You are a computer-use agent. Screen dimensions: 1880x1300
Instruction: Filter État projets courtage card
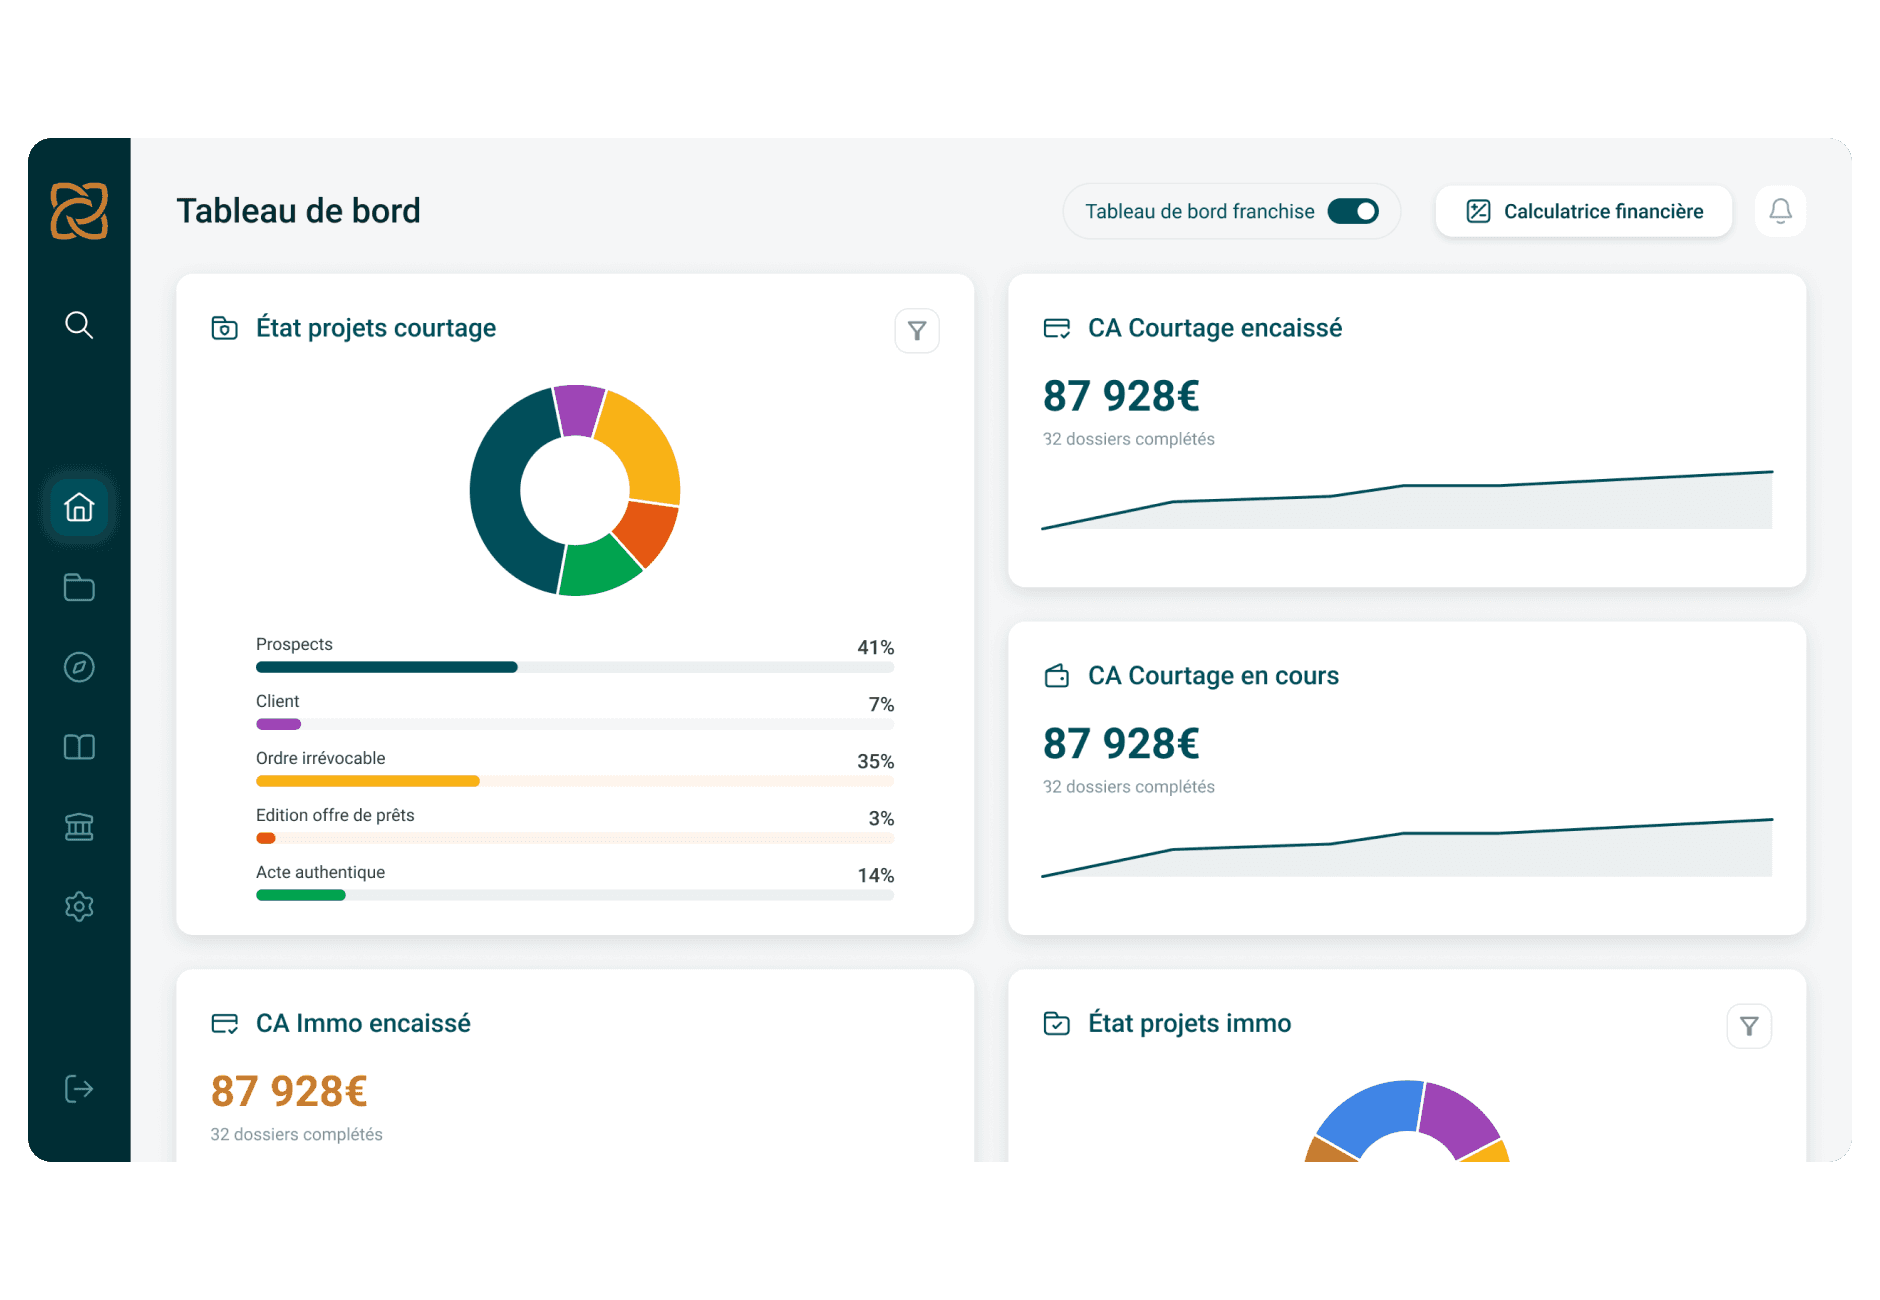click(x=917, y=331)
